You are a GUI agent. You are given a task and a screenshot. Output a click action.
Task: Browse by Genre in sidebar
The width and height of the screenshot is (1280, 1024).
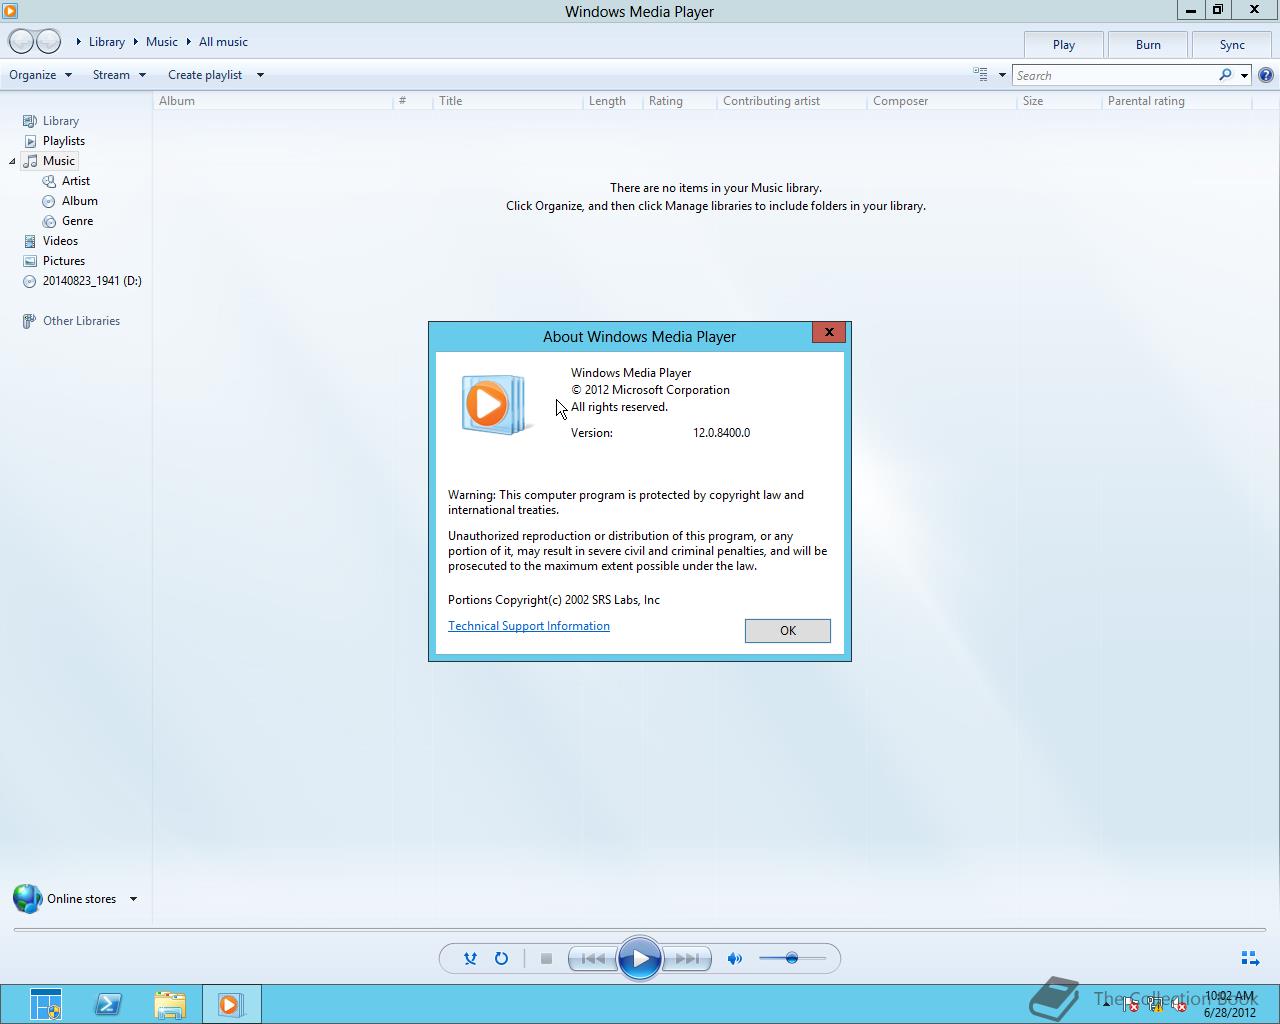(x=77, y=221)
